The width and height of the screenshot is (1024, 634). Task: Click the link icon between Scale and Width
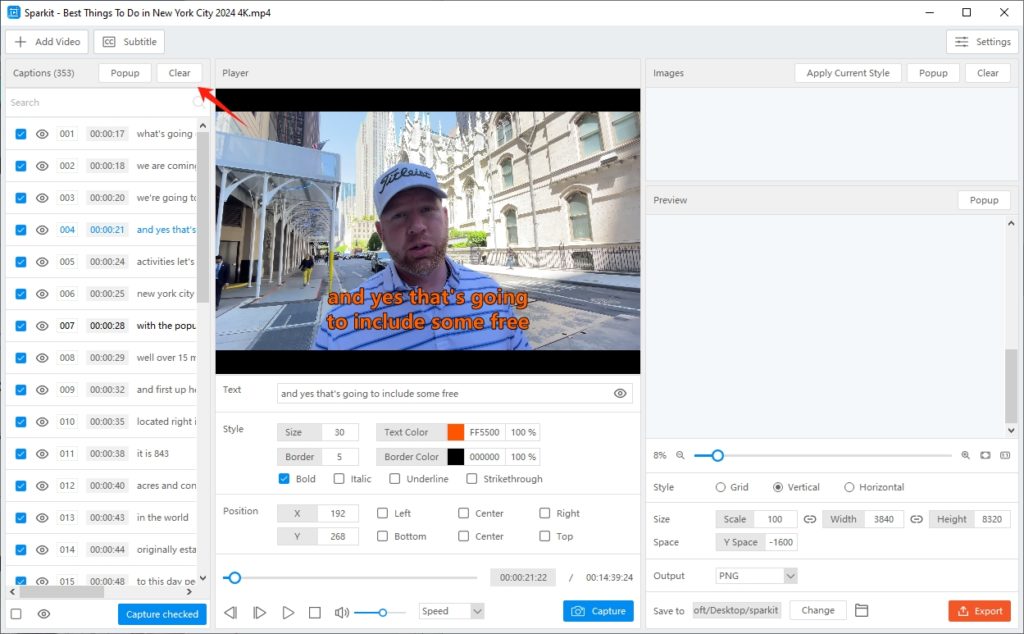pos(808,518)
